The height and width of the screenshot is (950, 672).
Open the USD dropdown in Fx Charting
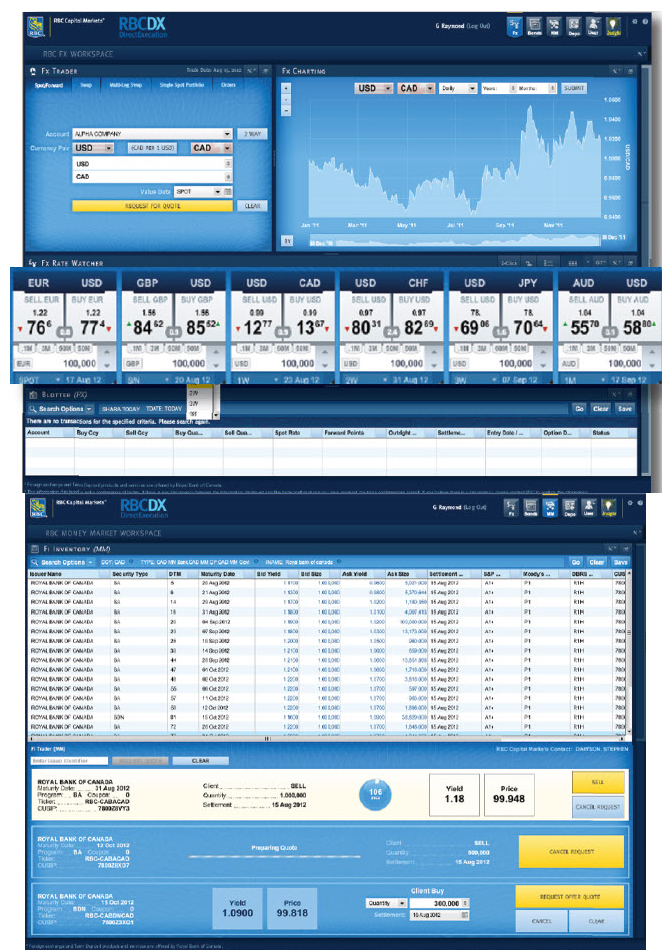point(374,88)
